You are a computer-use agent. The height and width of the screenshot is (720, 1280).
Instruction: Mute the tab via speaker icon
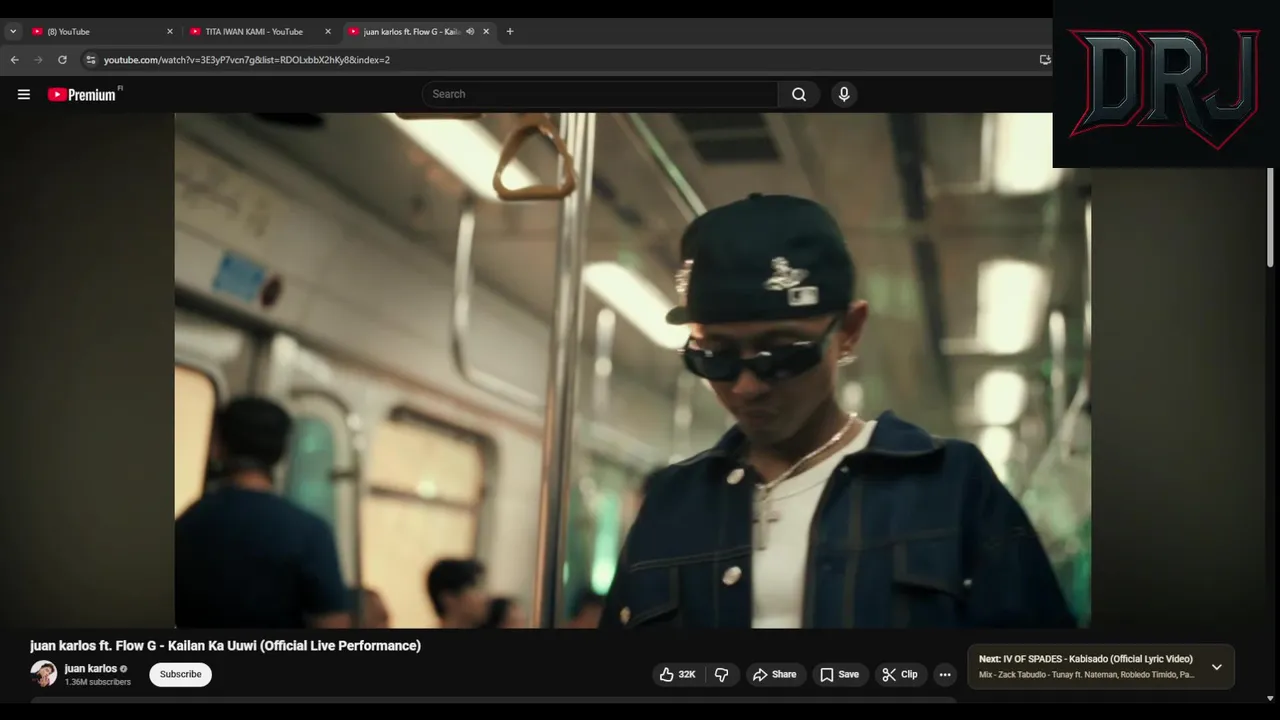[x=470, y=31]
